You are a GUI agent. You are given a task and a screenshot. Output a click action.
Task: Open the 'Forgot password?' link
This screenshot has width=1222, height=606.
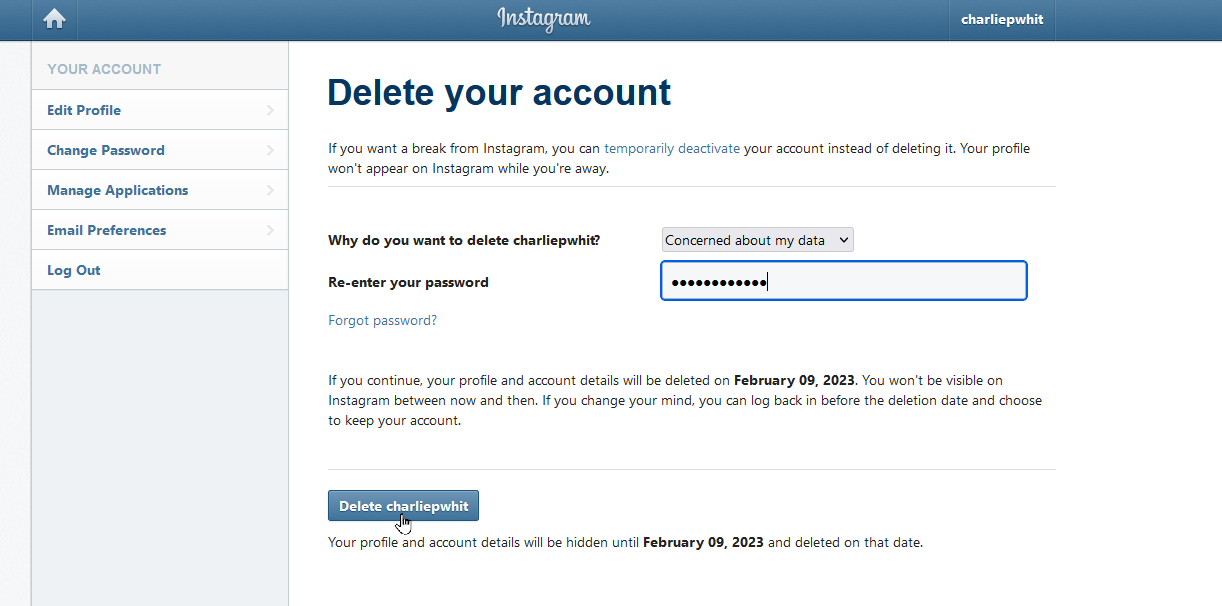(x=382, y=319)
